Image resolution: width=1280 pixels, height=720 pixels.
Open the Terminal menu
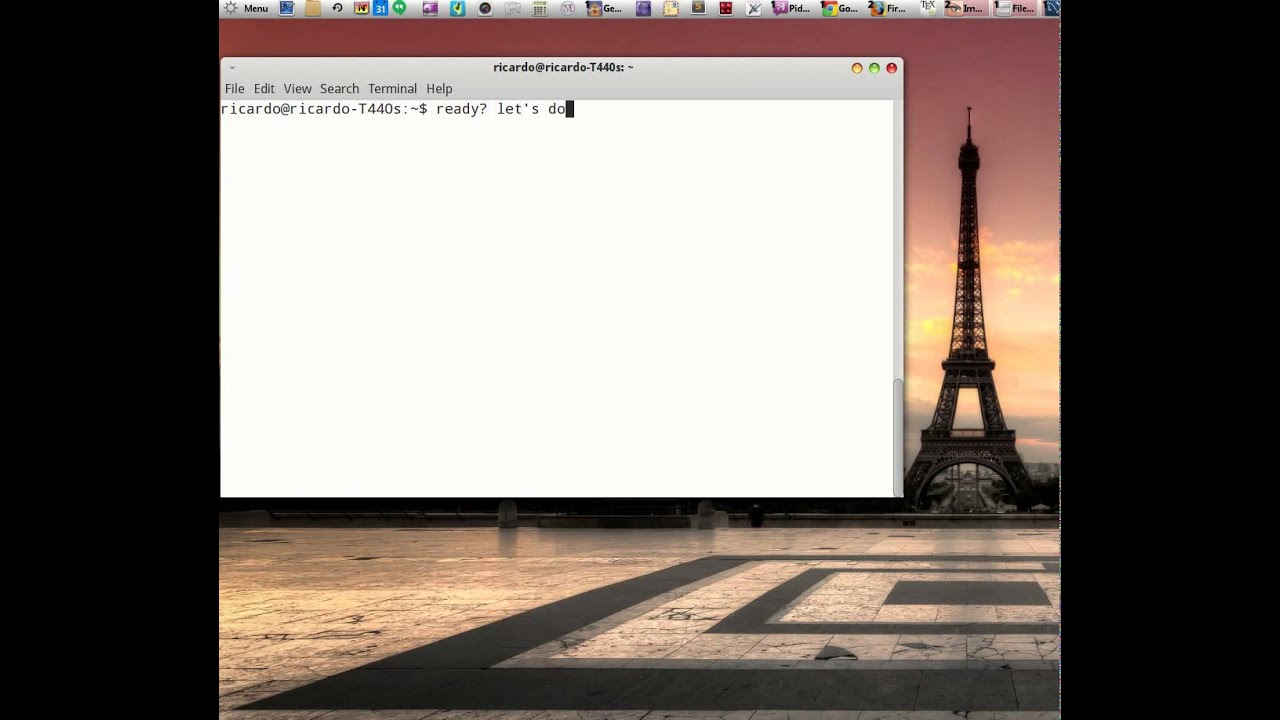pos(392,89)
